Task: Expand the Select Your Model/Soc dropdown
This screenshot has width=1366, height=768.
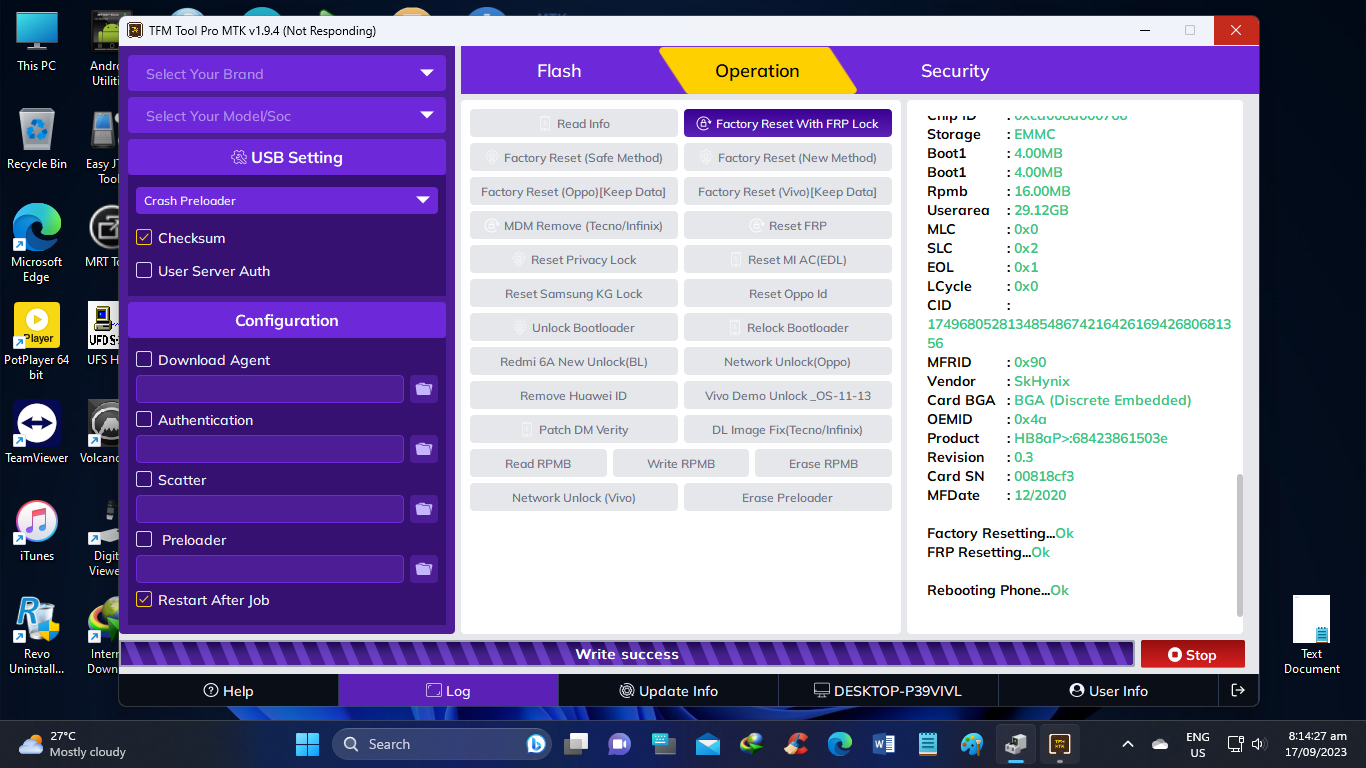Action: 287,115
